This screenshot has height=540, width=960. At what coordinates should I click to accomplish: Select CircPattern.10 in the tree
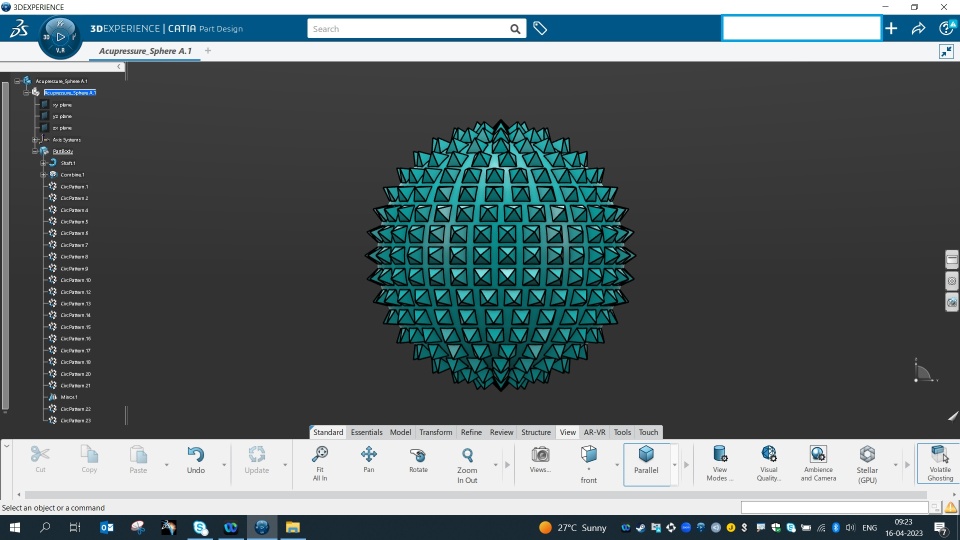(75, 280)
